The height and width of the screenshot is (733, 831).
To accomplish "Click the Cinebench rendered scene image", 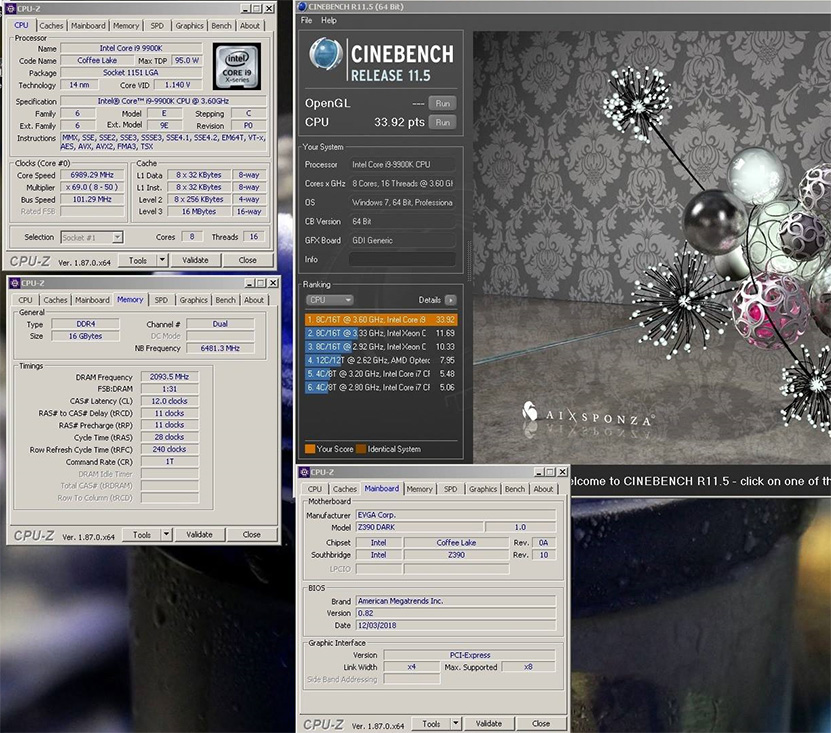I will coord(652,248).
